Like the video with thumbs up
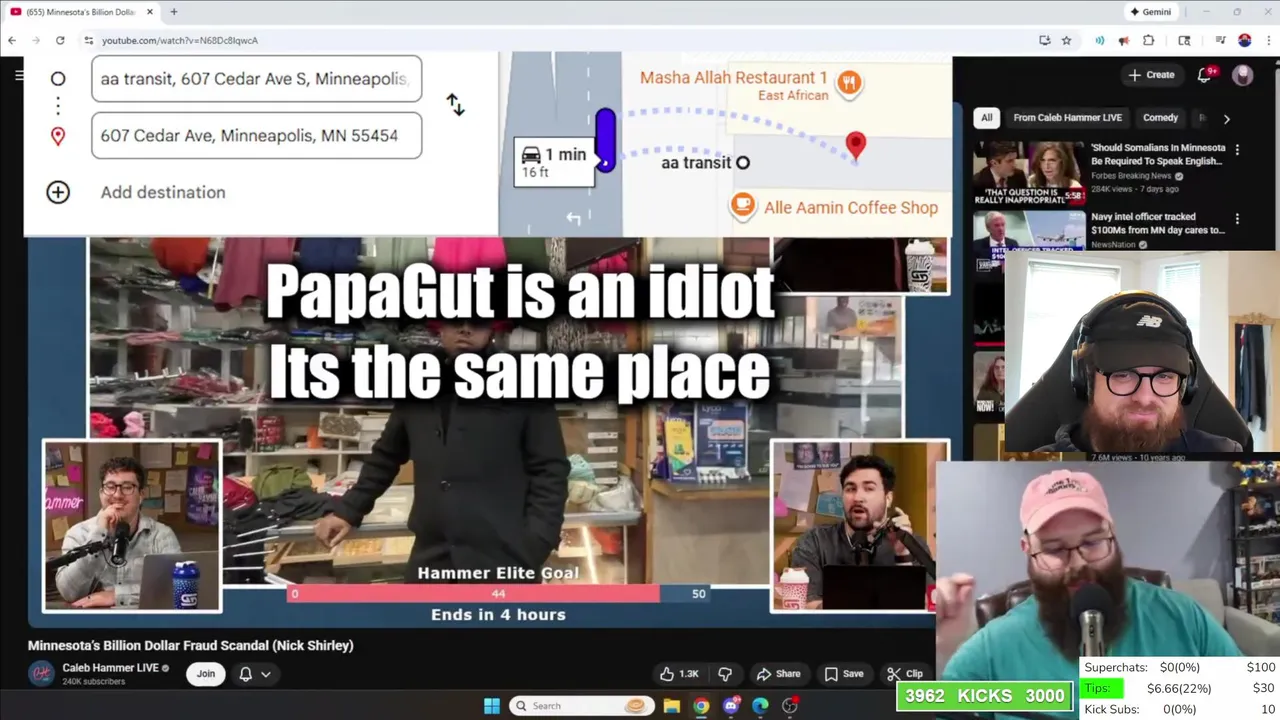The image size is (1280, 720). click(679, 674)
